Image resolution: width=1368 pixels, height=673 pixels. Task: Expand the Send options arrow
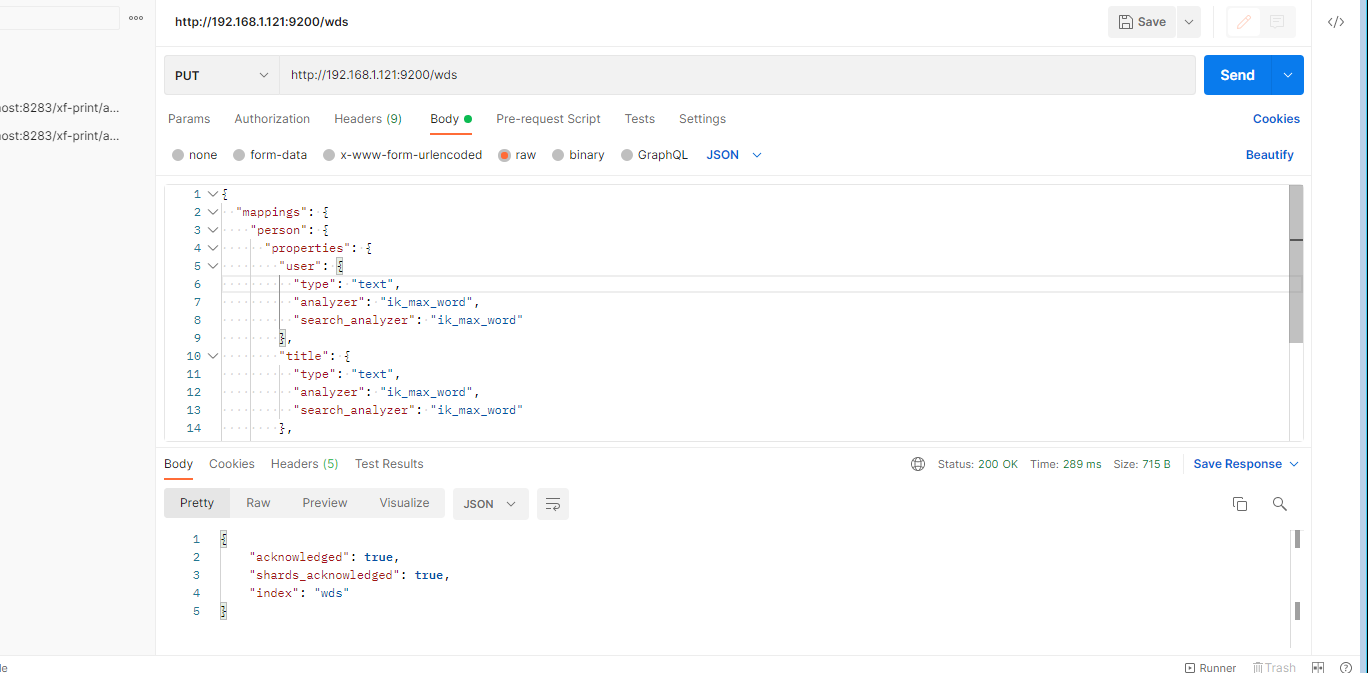tap(1288, 75)
